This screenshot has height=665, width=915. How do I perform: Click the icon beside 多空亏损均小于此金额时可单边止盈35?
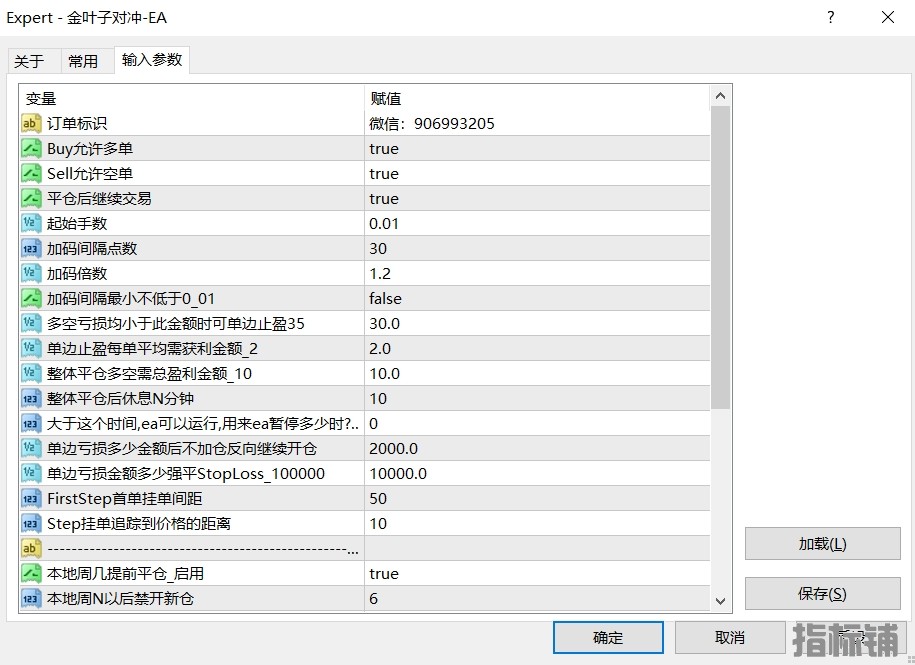pyautogui.click(x=31, y=323)
